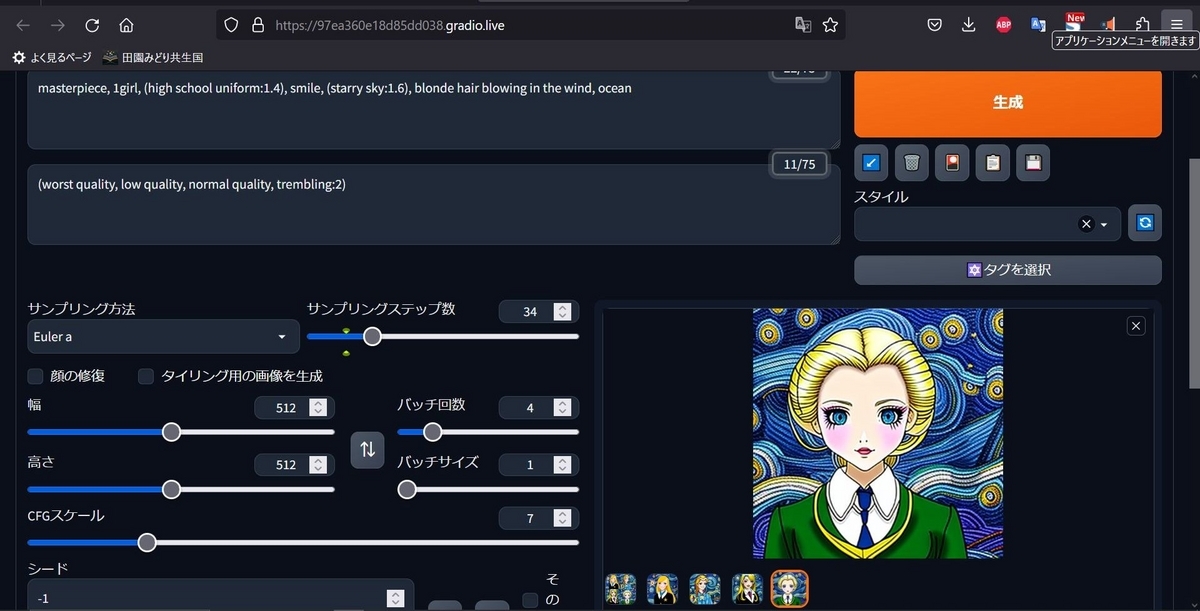The image size is (1200, 611).
Task: Click the blue arrow read-parameters icon
Action: [x=870, y=162]
